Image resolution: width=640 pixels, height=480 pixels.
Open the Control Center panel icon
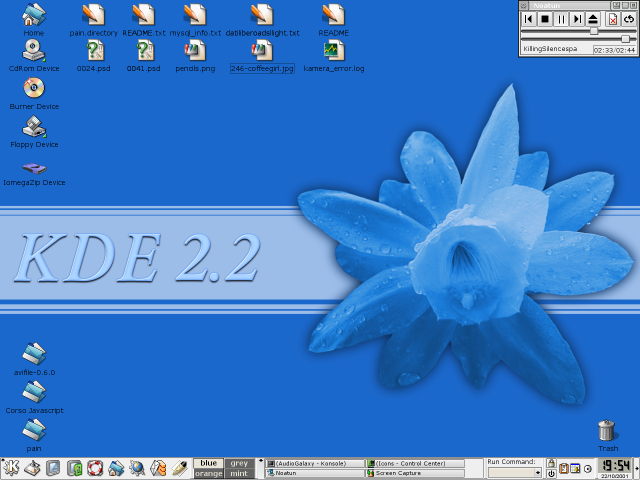(74, 469)
